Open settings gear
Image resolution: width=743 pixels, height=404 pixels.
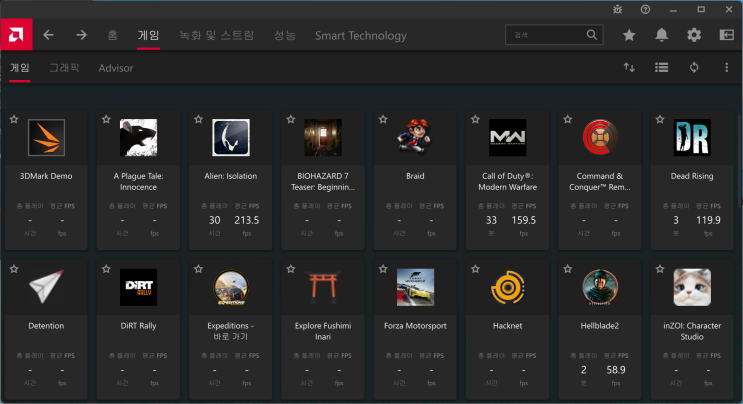click(x=694, y=35)
